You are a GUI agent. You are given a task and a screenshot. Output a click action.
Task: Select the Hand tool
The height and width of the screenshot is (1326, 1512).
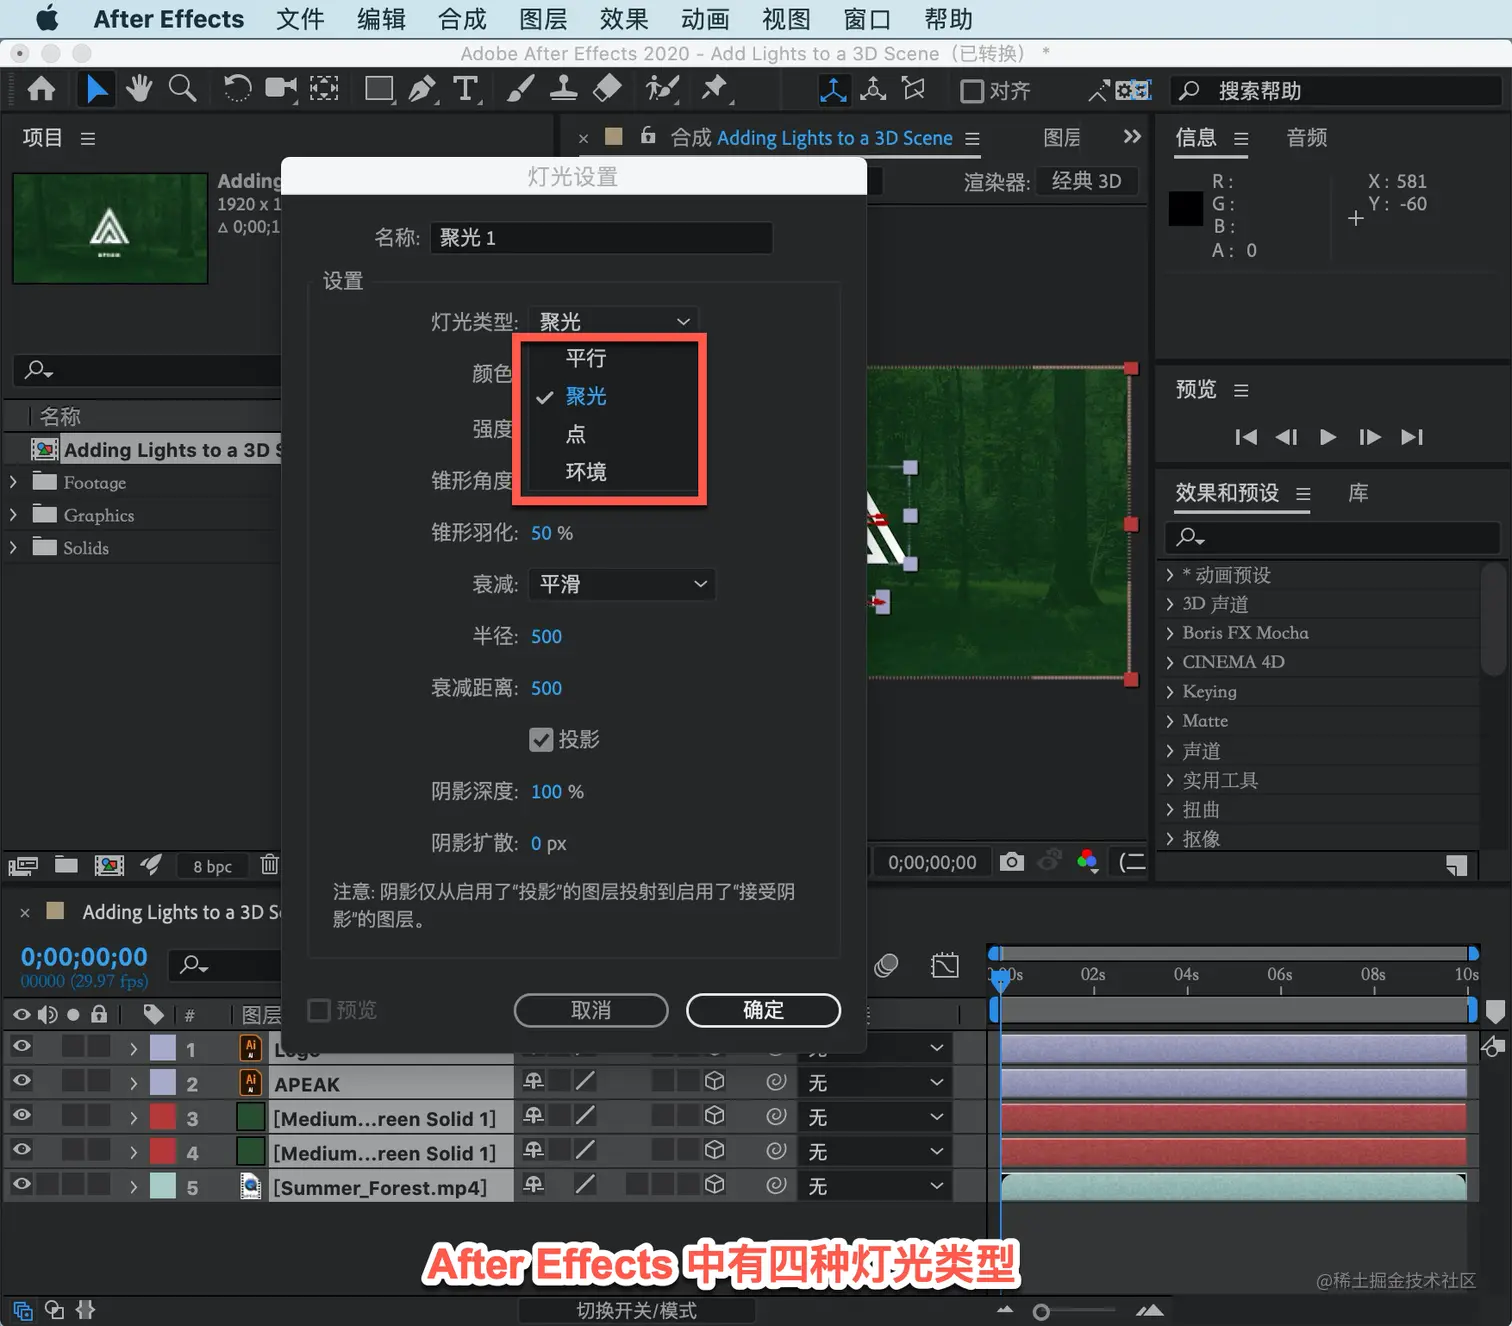[x=139, y=90]
